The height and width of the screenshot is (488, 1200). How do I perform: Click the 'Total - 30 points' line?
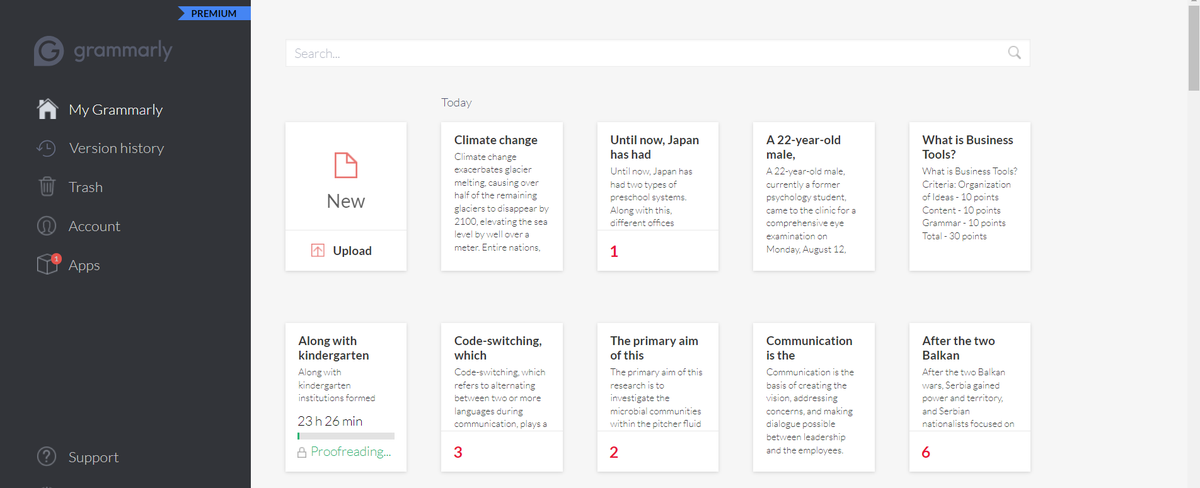954,236
